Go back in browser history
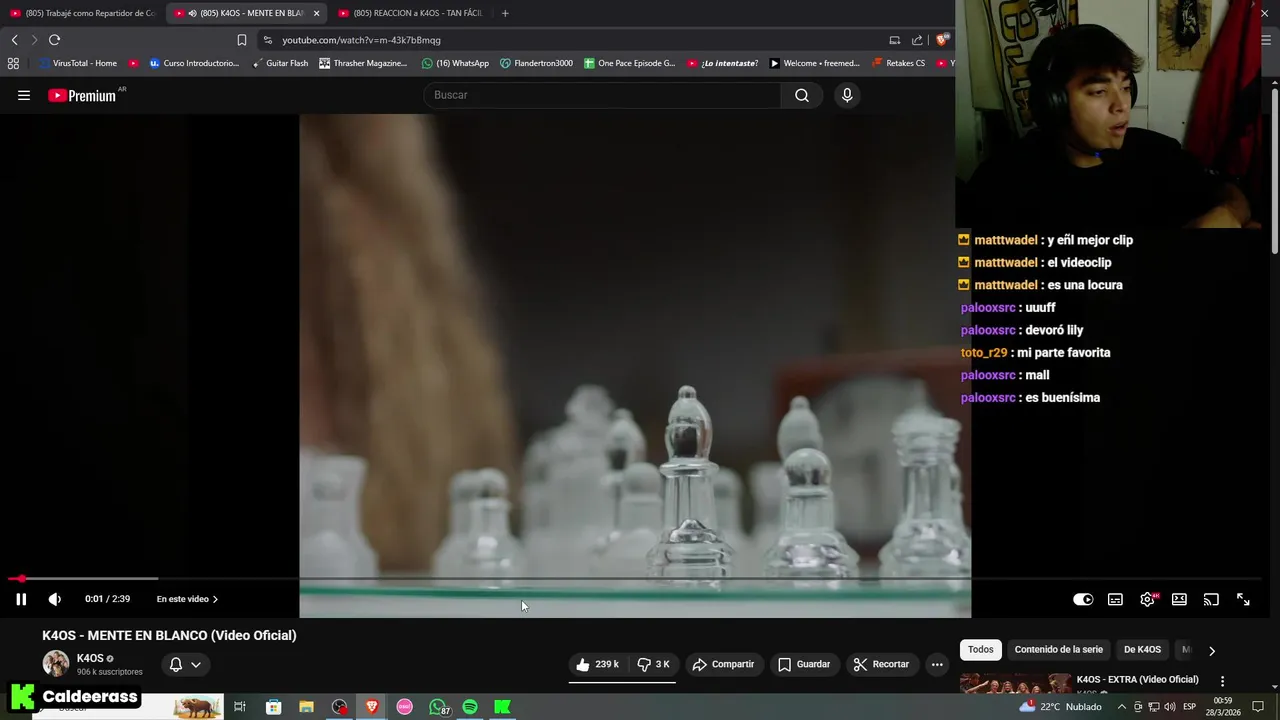The width and height of the screenshot is (1280, 720). pos(14,40)
